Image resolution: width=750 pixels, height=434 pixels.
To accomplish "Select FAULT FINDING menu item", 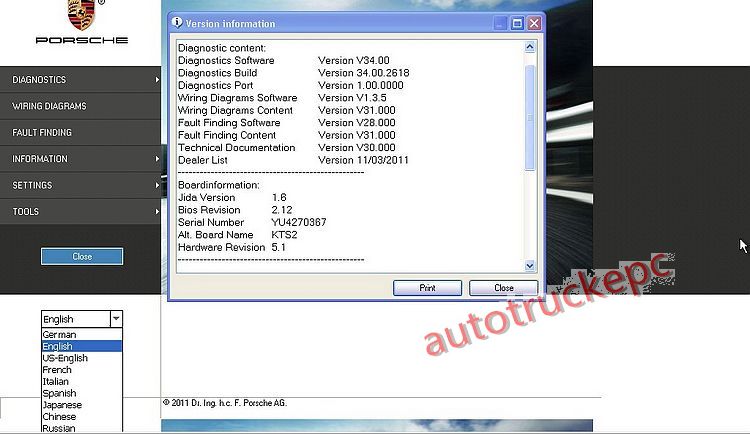I will pyautogui.click(x=80, y=133).
